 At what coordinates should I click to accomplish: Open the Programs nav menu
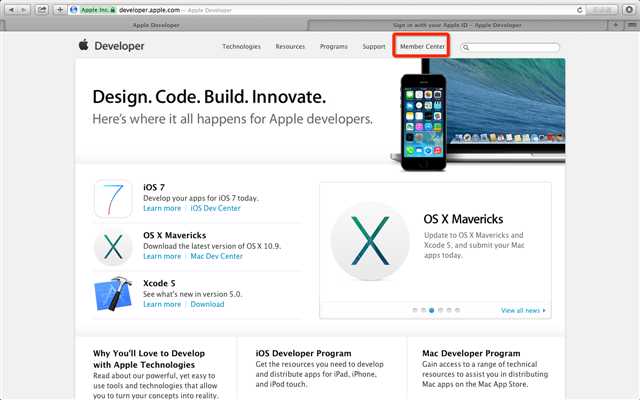click(333, 47)
